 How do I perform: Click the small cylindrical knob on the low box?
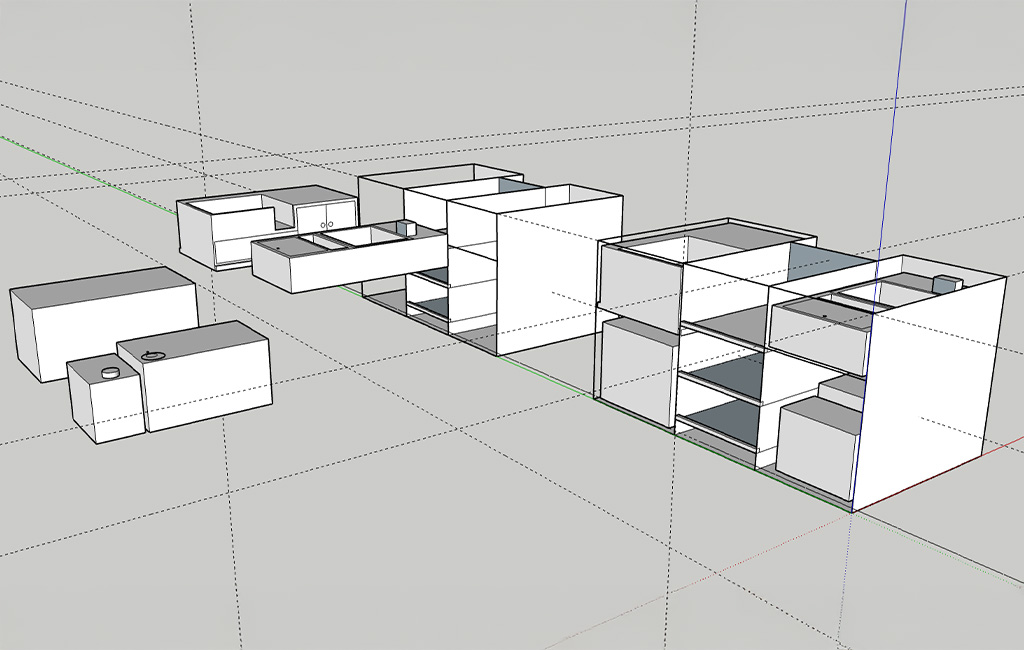pyautogui.click(x=110, y=372)
